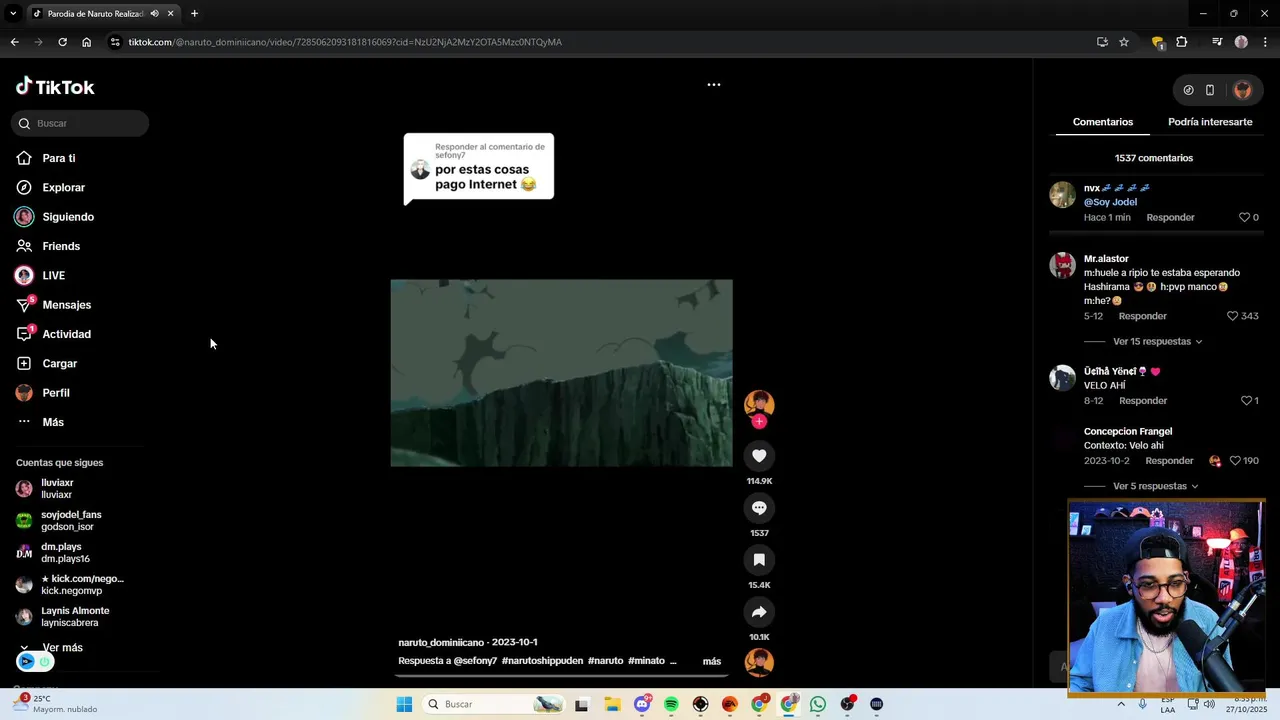Reply to nvx comment
Screen dimensions: 1280x720
coord(1170,217)
